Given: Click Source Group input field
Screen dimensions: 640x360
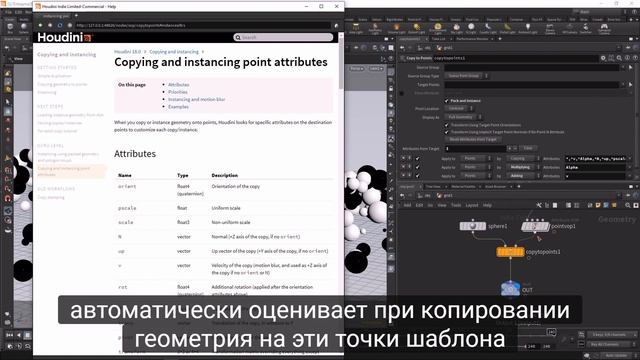Looking at the screenshot, I should (532, 67).
